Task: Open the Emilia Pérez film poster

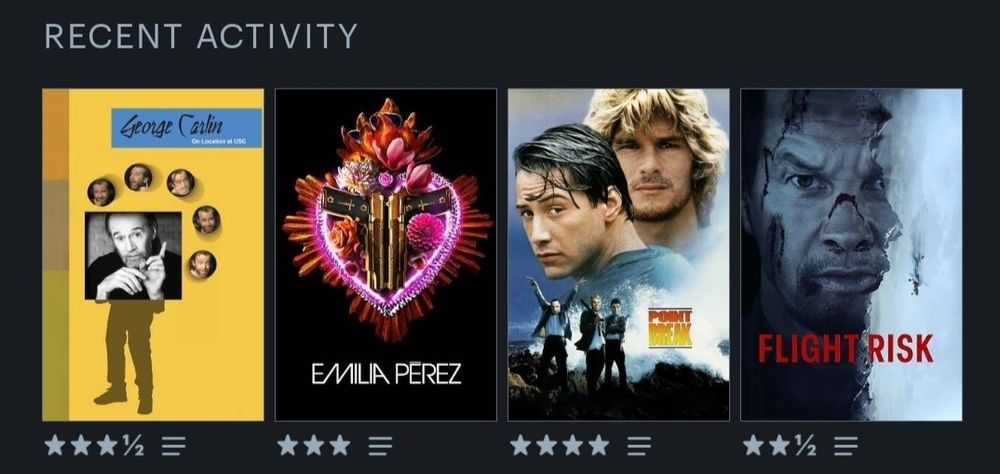Action: [x=386, y=255]
